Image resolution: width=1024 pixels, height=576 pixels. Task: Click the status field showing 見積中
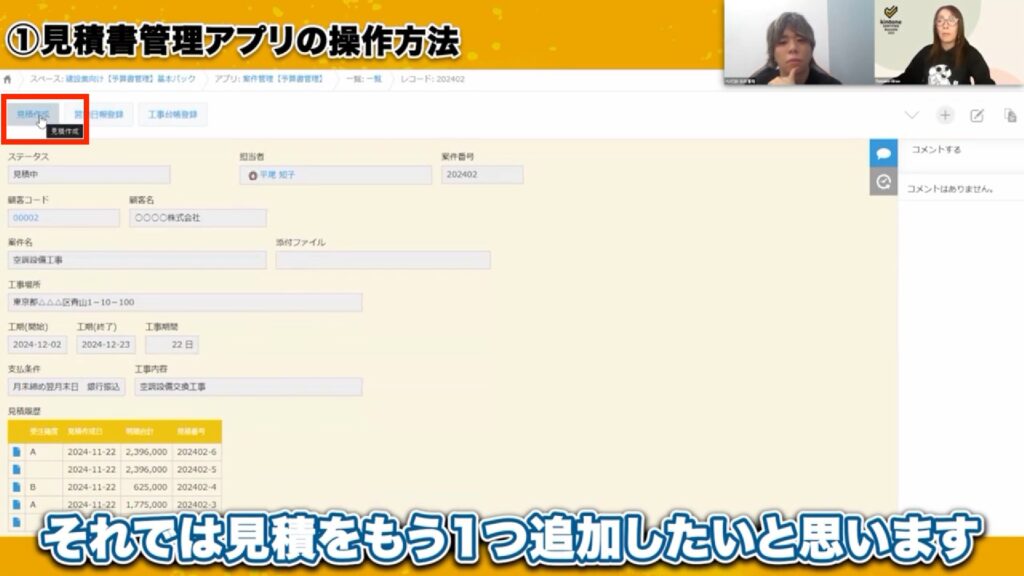click(x=89, y=174)
